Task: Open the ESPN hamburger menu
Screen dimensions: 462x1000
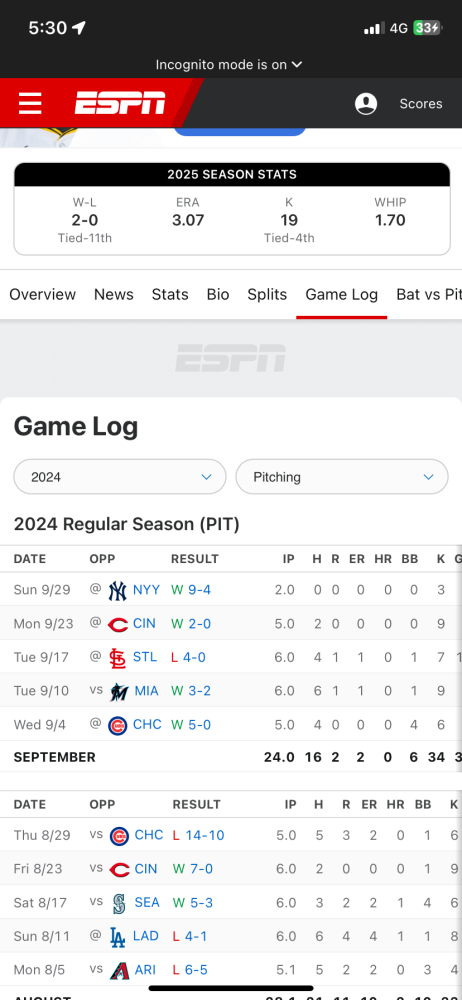Action: [x=30, y=103]
